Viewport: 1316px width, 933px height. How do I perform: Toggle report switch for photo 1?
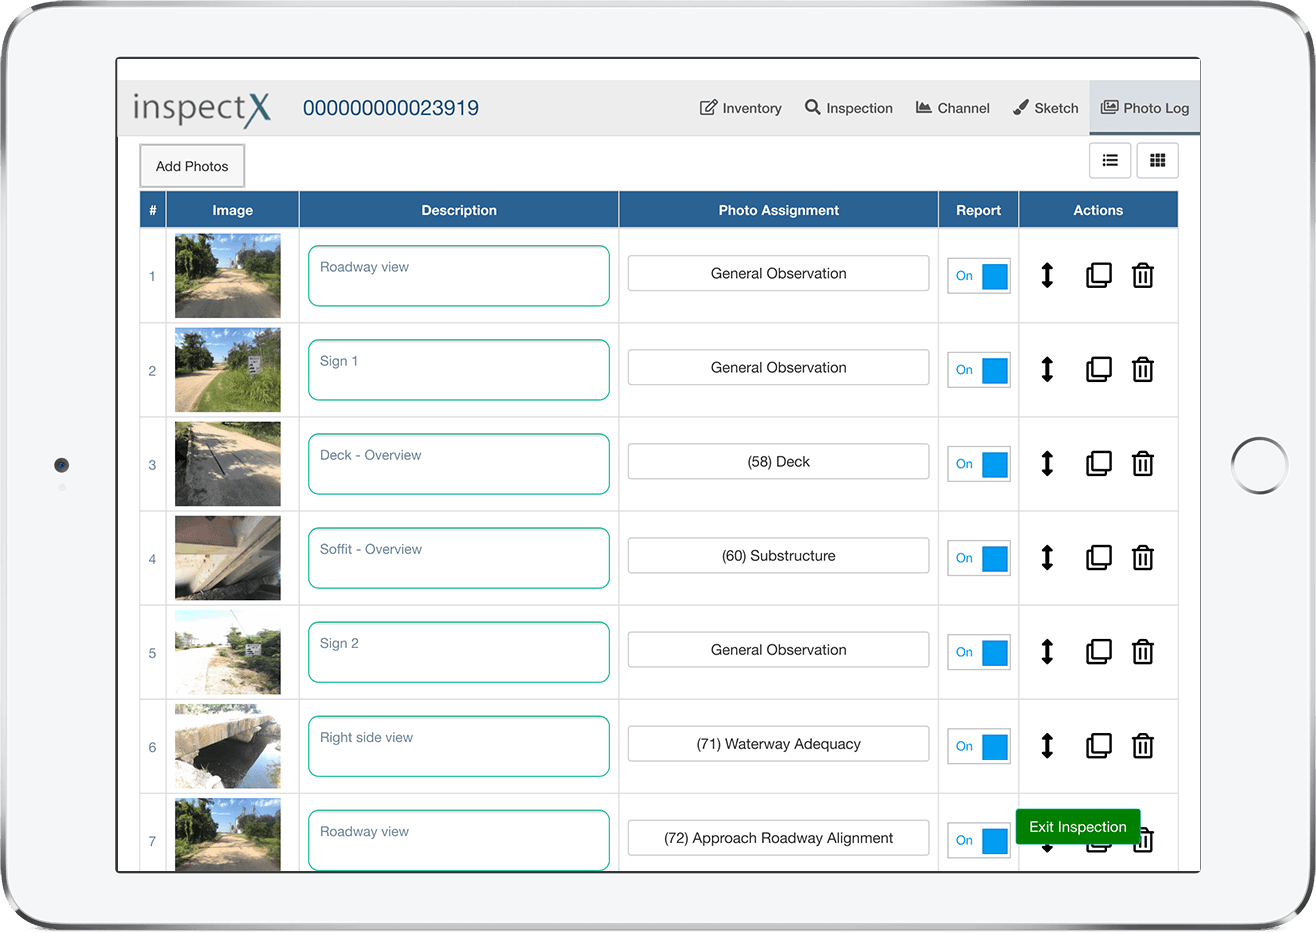point(978,276)
